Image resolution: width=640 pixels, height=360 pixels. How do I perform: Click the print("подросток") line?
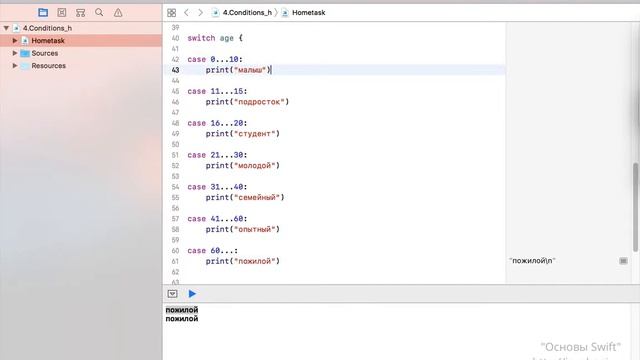coord(247,102)
